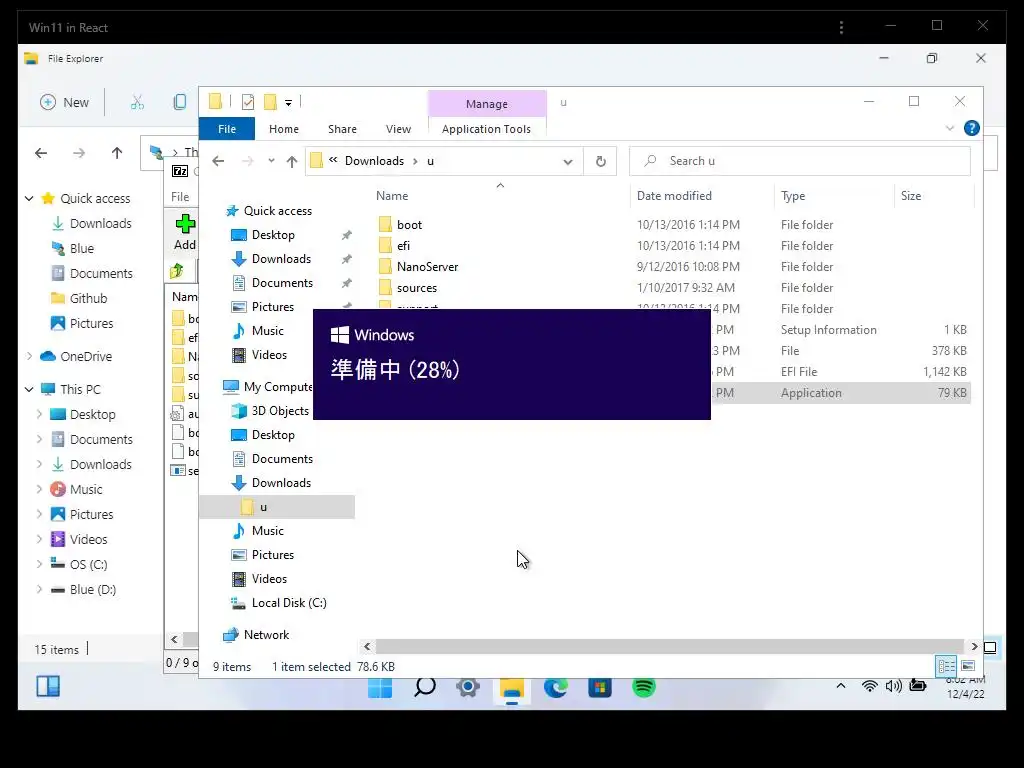Sort by the Name column header
The width and height of the screenshot is (1024, 768).
[392, 196]
